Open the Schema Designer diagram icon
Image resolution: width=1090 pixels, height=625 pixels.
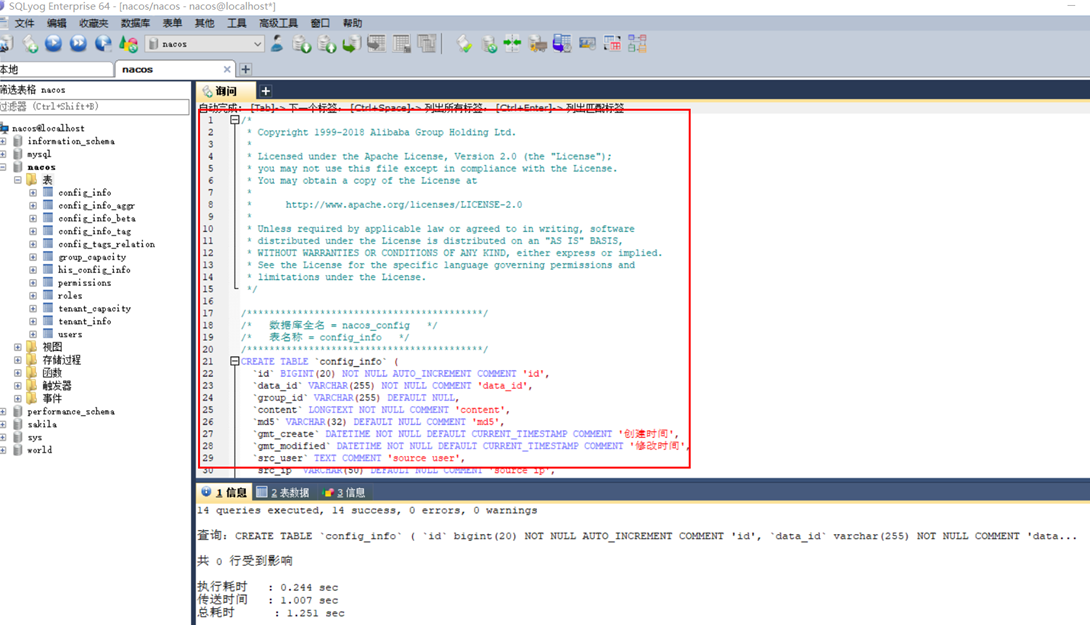[x=637, y=44]
